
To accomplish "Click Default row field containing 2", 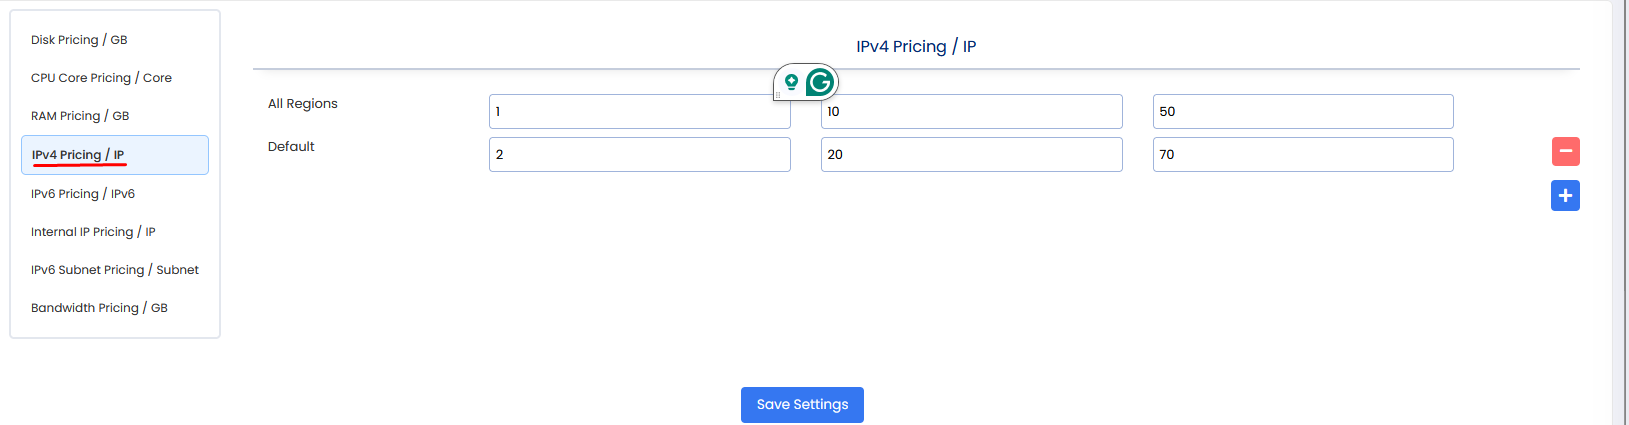I will coord(639,155).
